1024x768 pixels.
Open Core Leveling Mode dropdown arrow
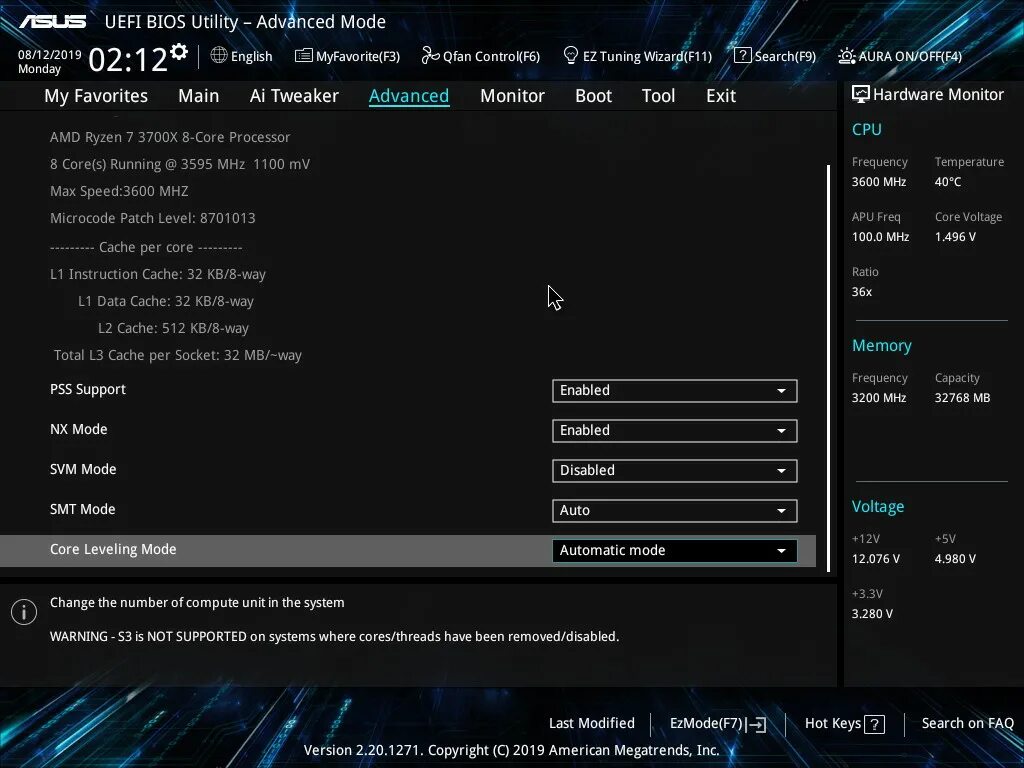pyautogui.click(x=781, y=551)
